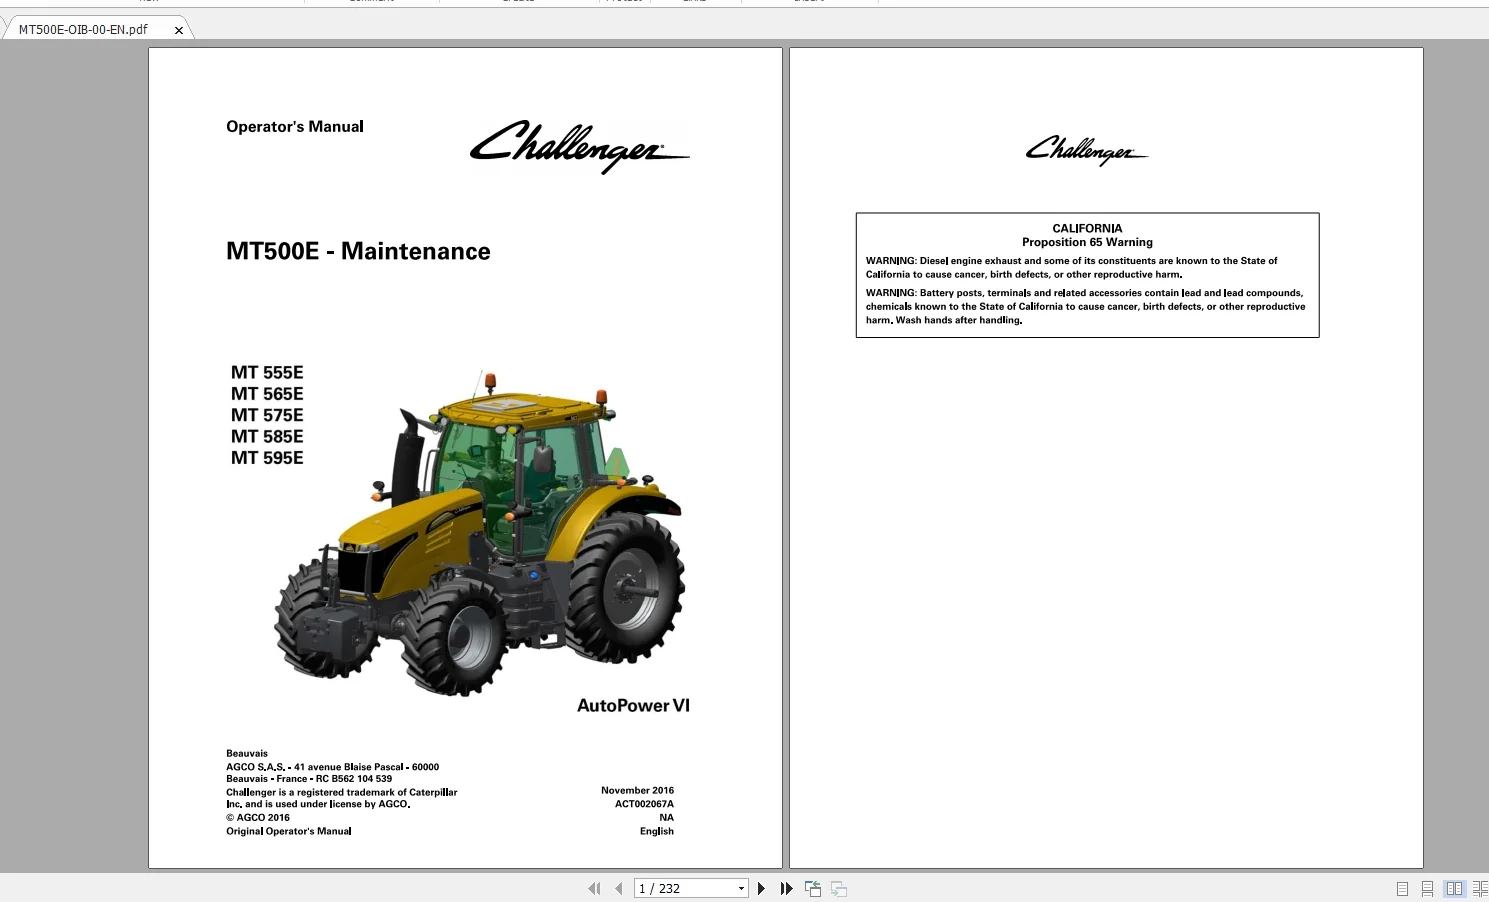
Task: Open the page number dropdown arrow
Action: tap(742, 888)
